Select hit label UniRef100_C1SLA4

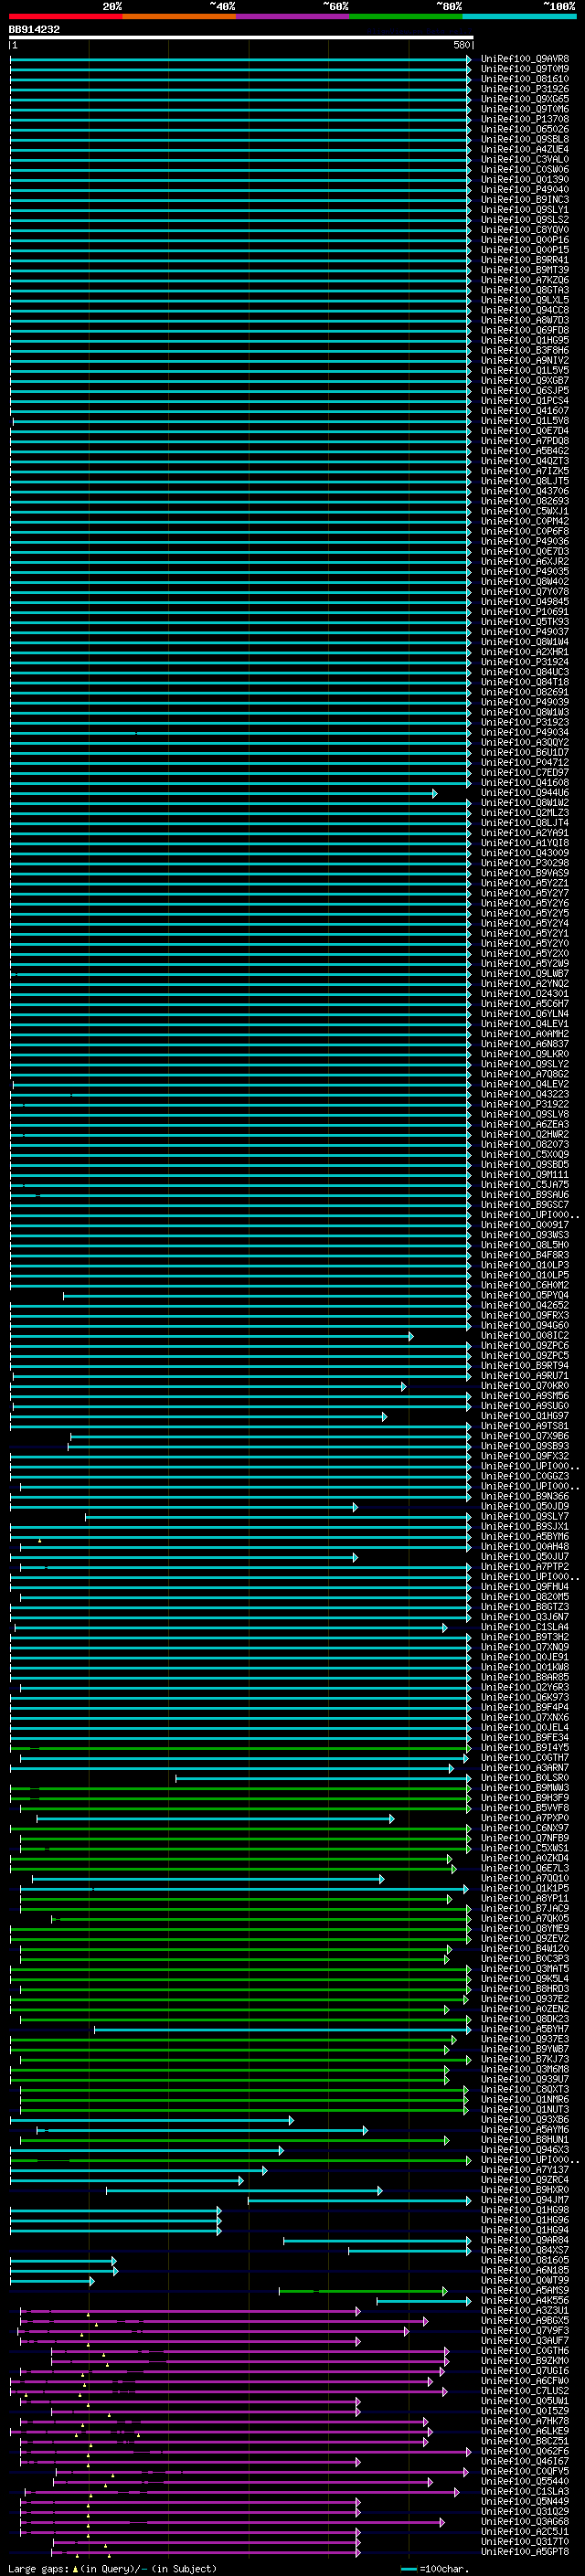point(525,1627)
